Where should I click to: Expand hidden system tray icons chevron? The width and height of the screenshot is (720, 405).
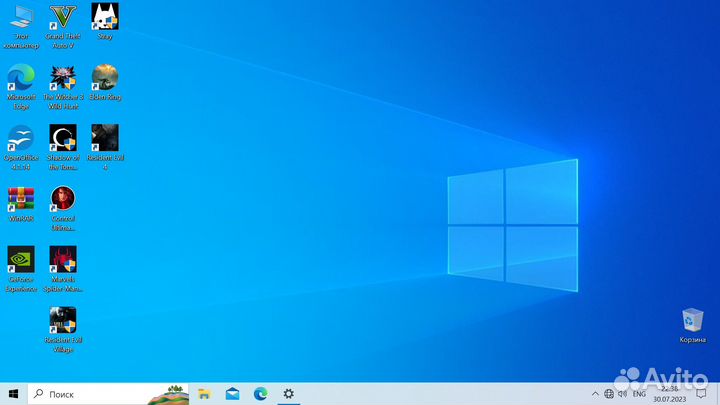click(x=595, y=394)
